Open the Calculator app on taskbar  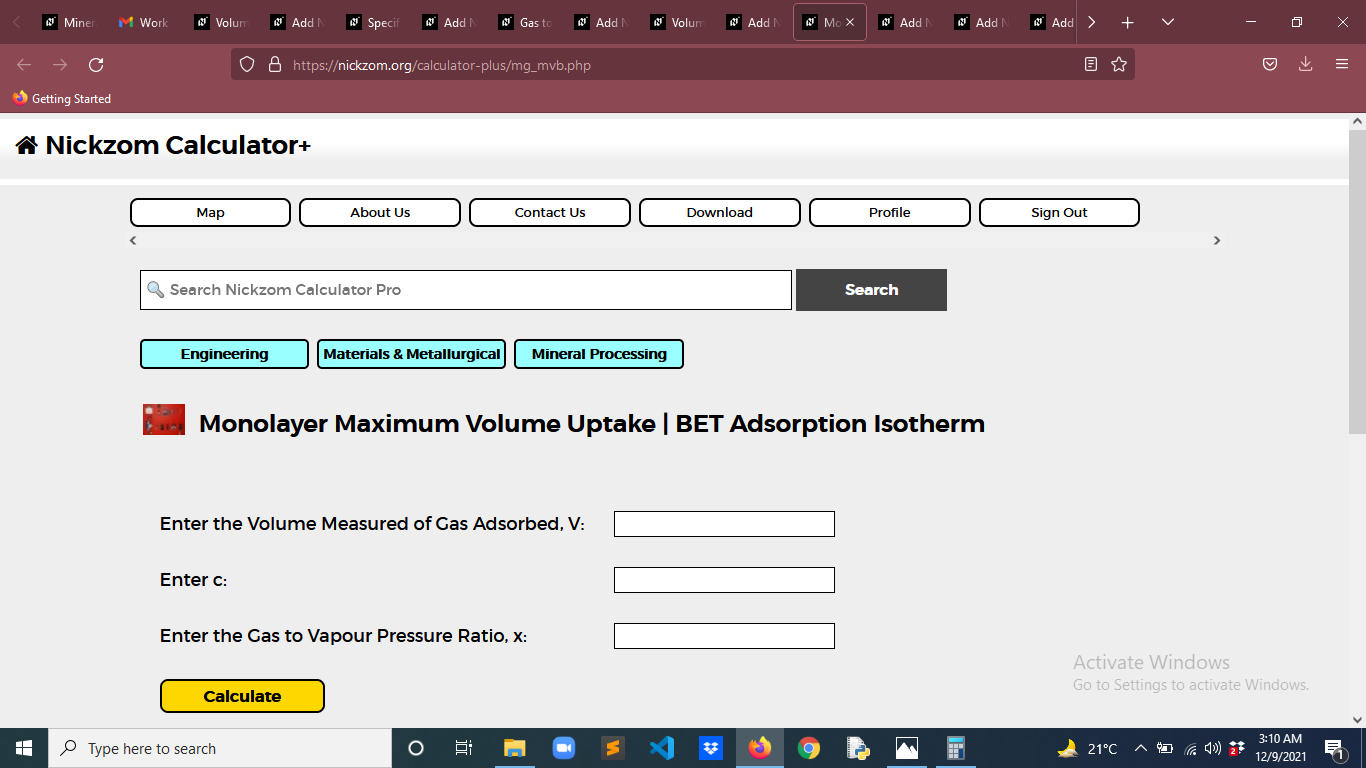click(x=955, y=748)
